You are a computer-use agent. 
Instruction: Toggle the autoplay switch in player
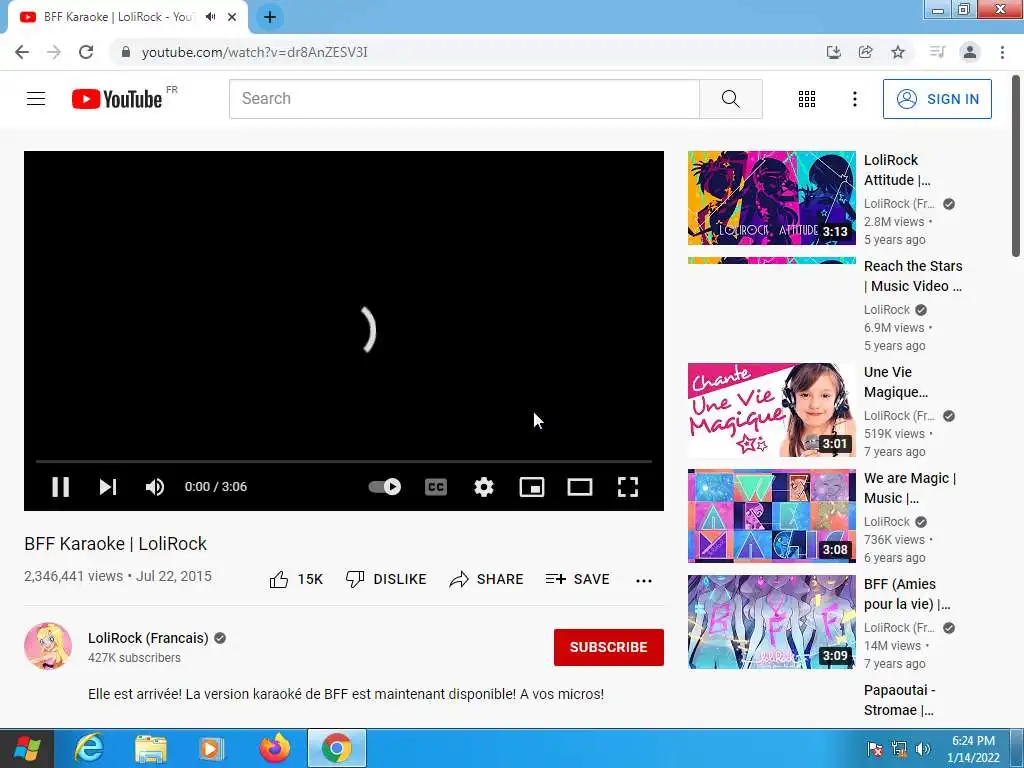click(385, 487)
